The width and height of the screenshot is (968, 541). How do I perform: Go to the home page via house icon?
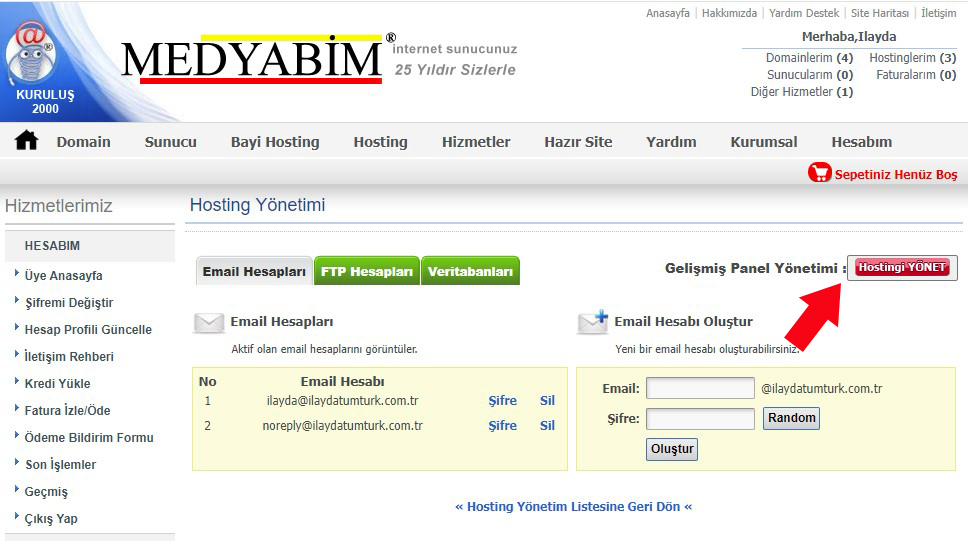coord(27,141)
